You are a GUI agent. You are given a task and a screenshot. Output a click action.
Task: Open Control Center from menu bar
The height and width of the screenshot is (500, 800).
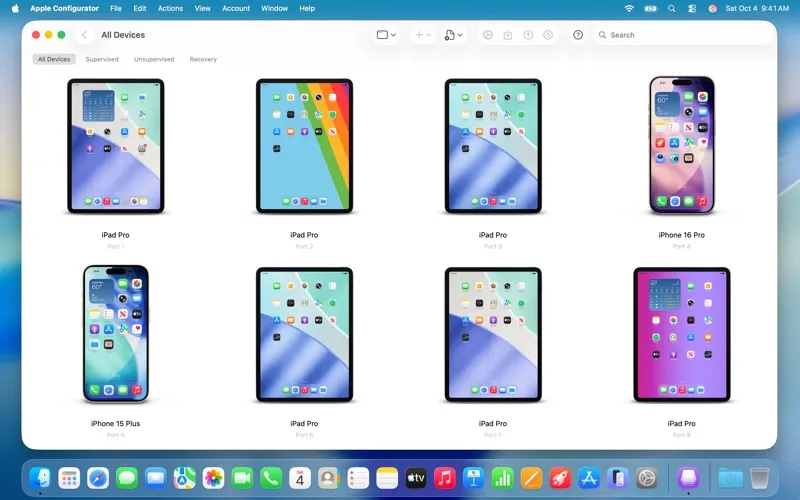[692, 8]
